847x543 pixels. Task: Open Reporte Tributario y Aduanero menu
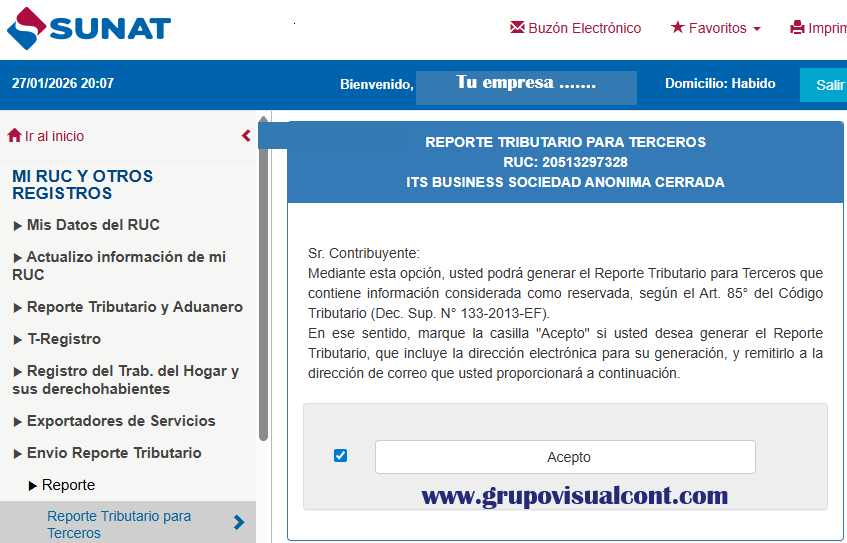pyautogui.click(x=135, y=307)
